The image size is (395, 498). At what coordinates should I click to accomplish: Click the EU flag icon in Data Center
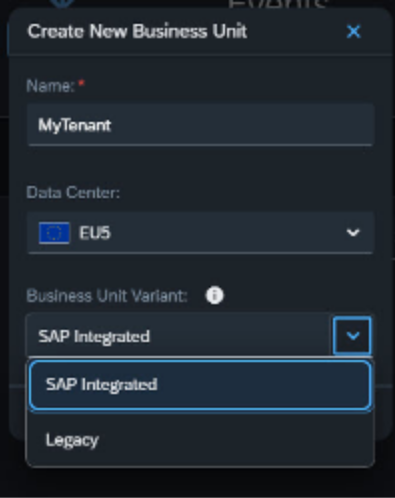tap(54, 233)
